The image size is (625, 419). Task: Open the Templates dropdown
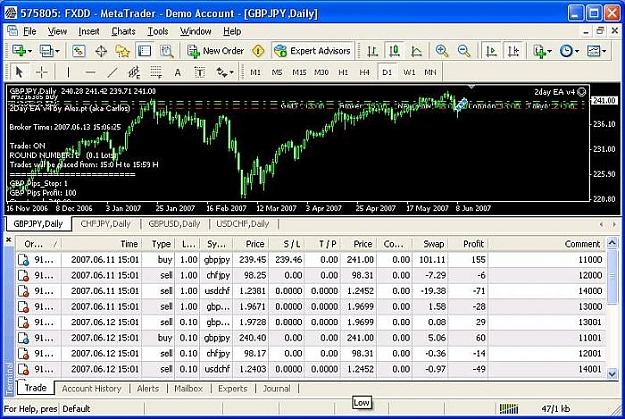596,51
